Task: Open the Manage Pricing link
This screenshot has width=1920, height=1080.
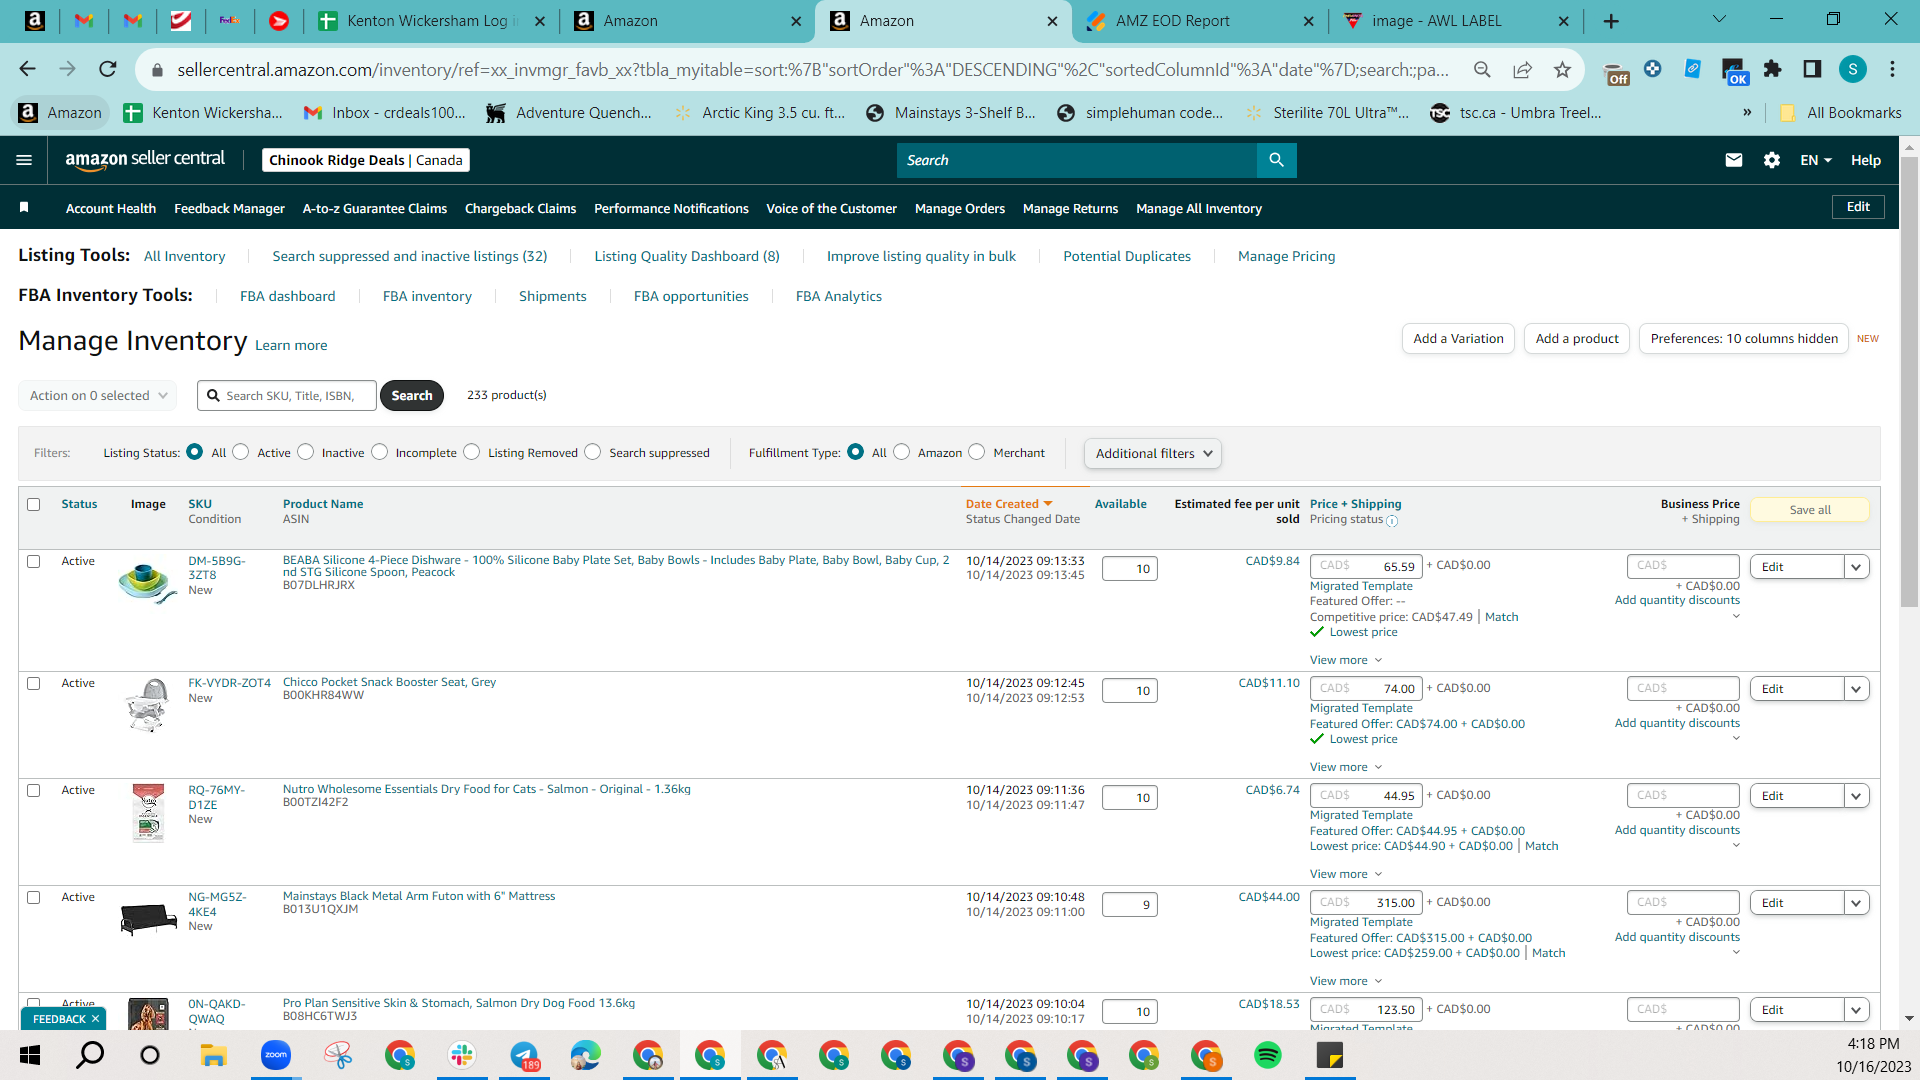Action: [1286, 256]
